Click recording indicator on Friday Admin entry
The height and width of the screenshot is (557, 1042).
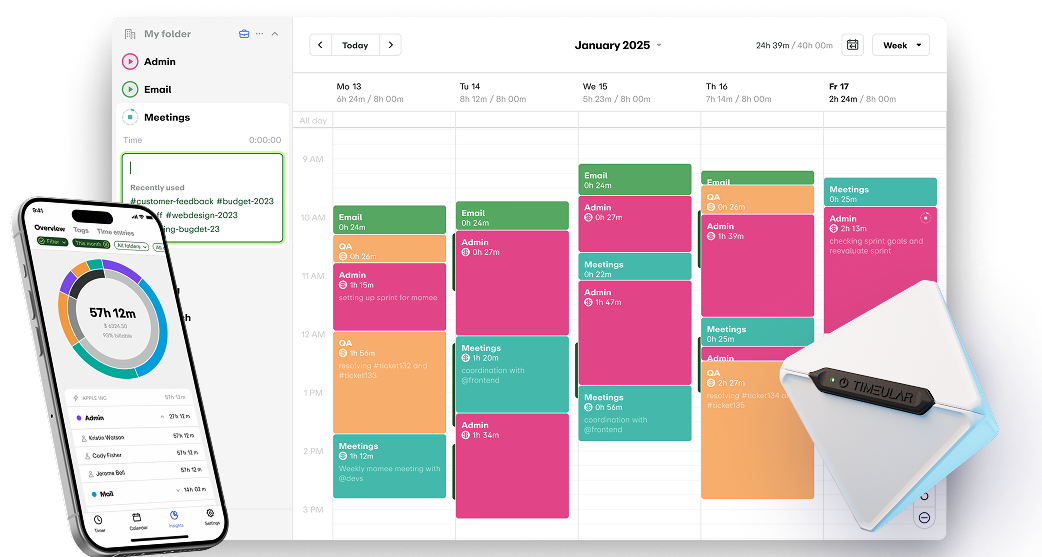(x=925, y=218)
